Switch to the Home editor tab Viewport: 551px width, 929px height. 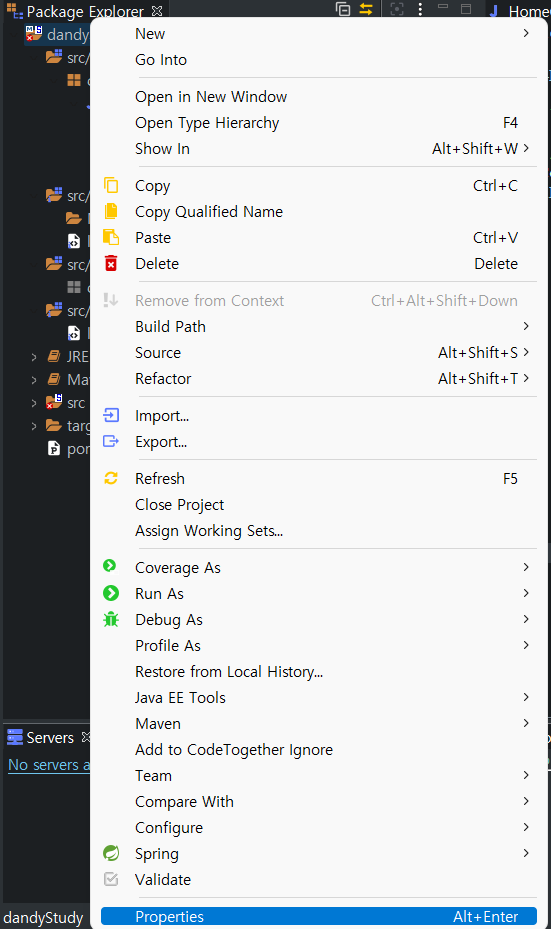tap(520, 11)
